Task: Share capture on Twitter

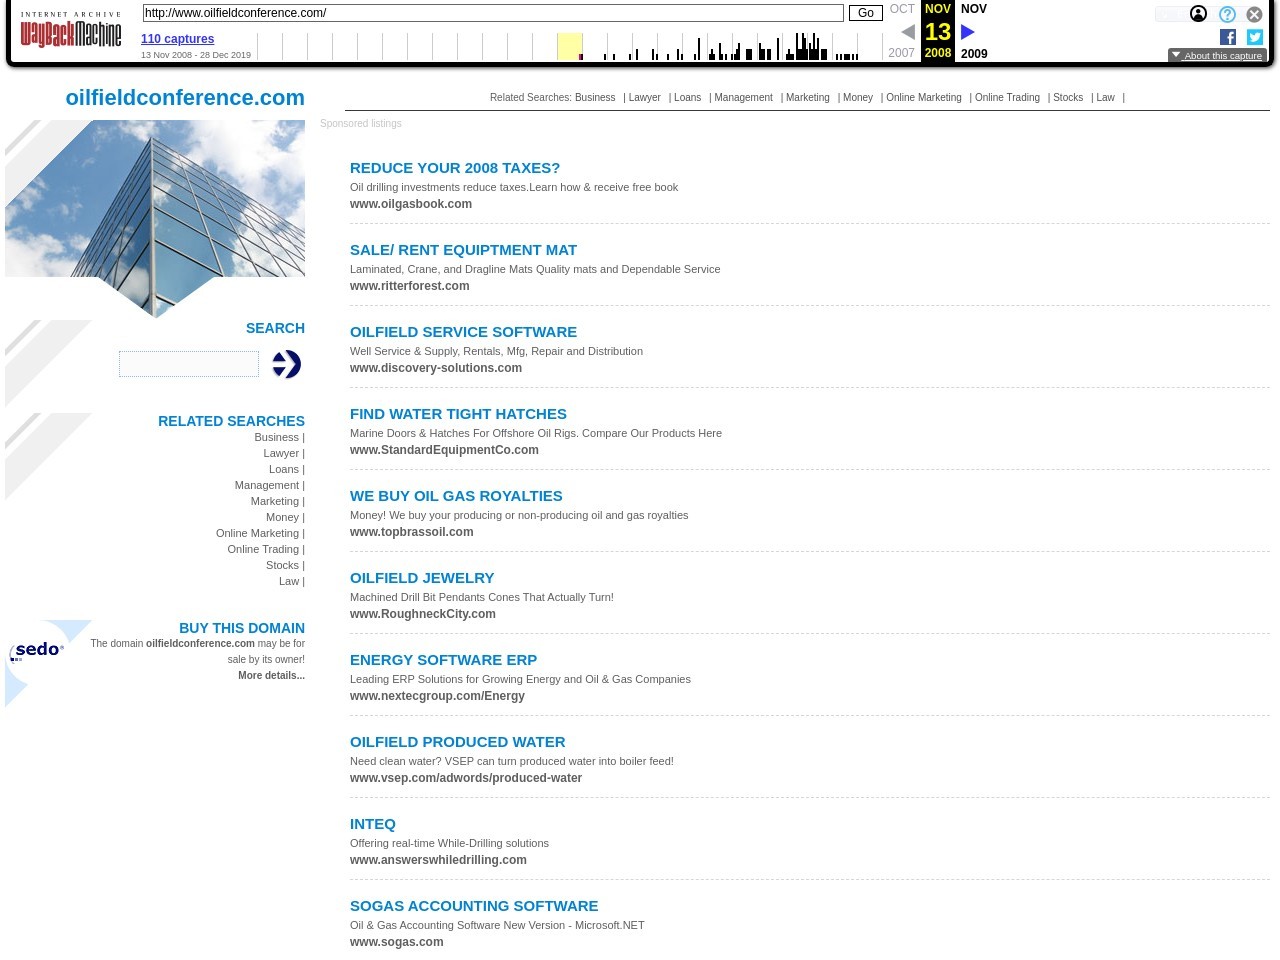Action: tap(1255, 37)
